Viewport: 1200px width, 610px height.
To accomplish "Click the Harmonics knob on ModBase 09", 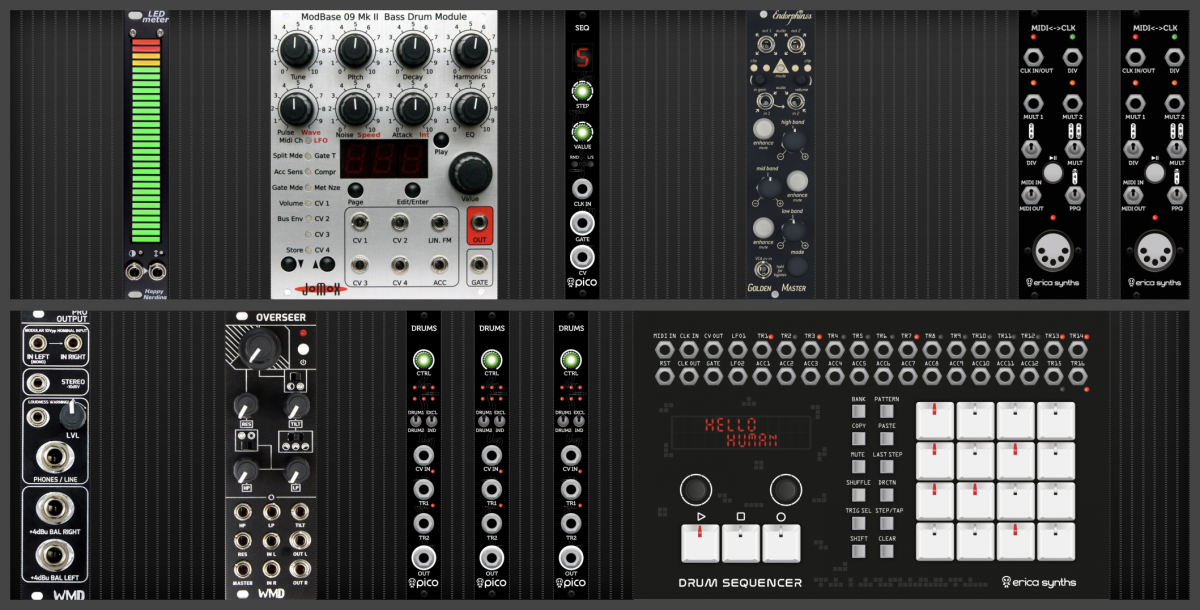I will click(x=469, y=49).
